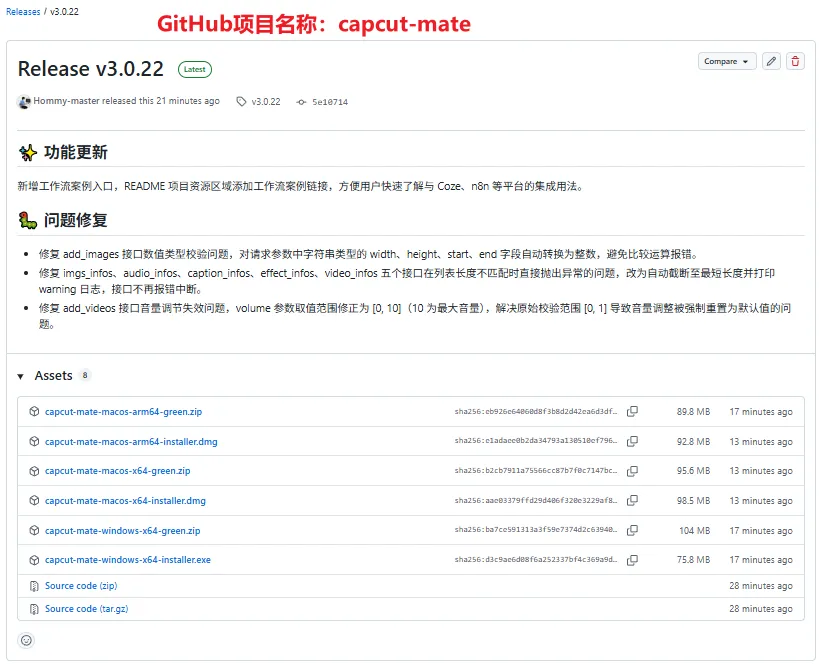Click package icon beside macos-x64-green.zip
819x664 pixels.
tap(34, 471)
